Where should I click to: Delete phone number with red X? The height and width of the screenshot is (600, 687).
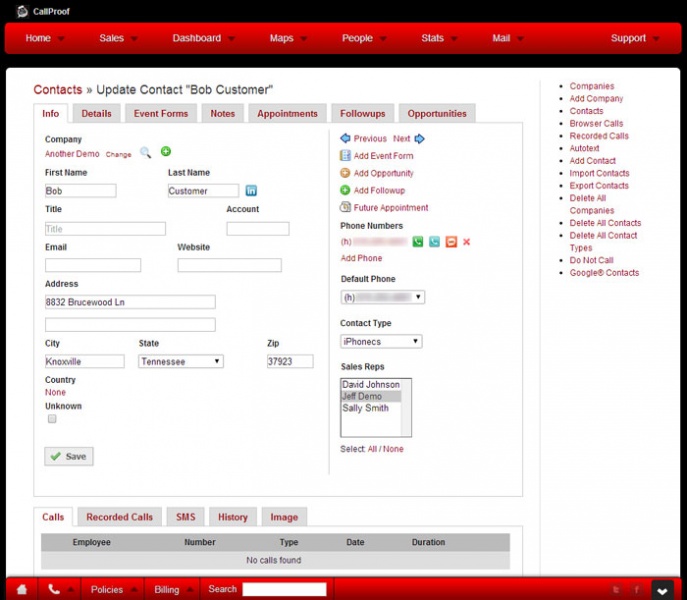click(467, 242)
